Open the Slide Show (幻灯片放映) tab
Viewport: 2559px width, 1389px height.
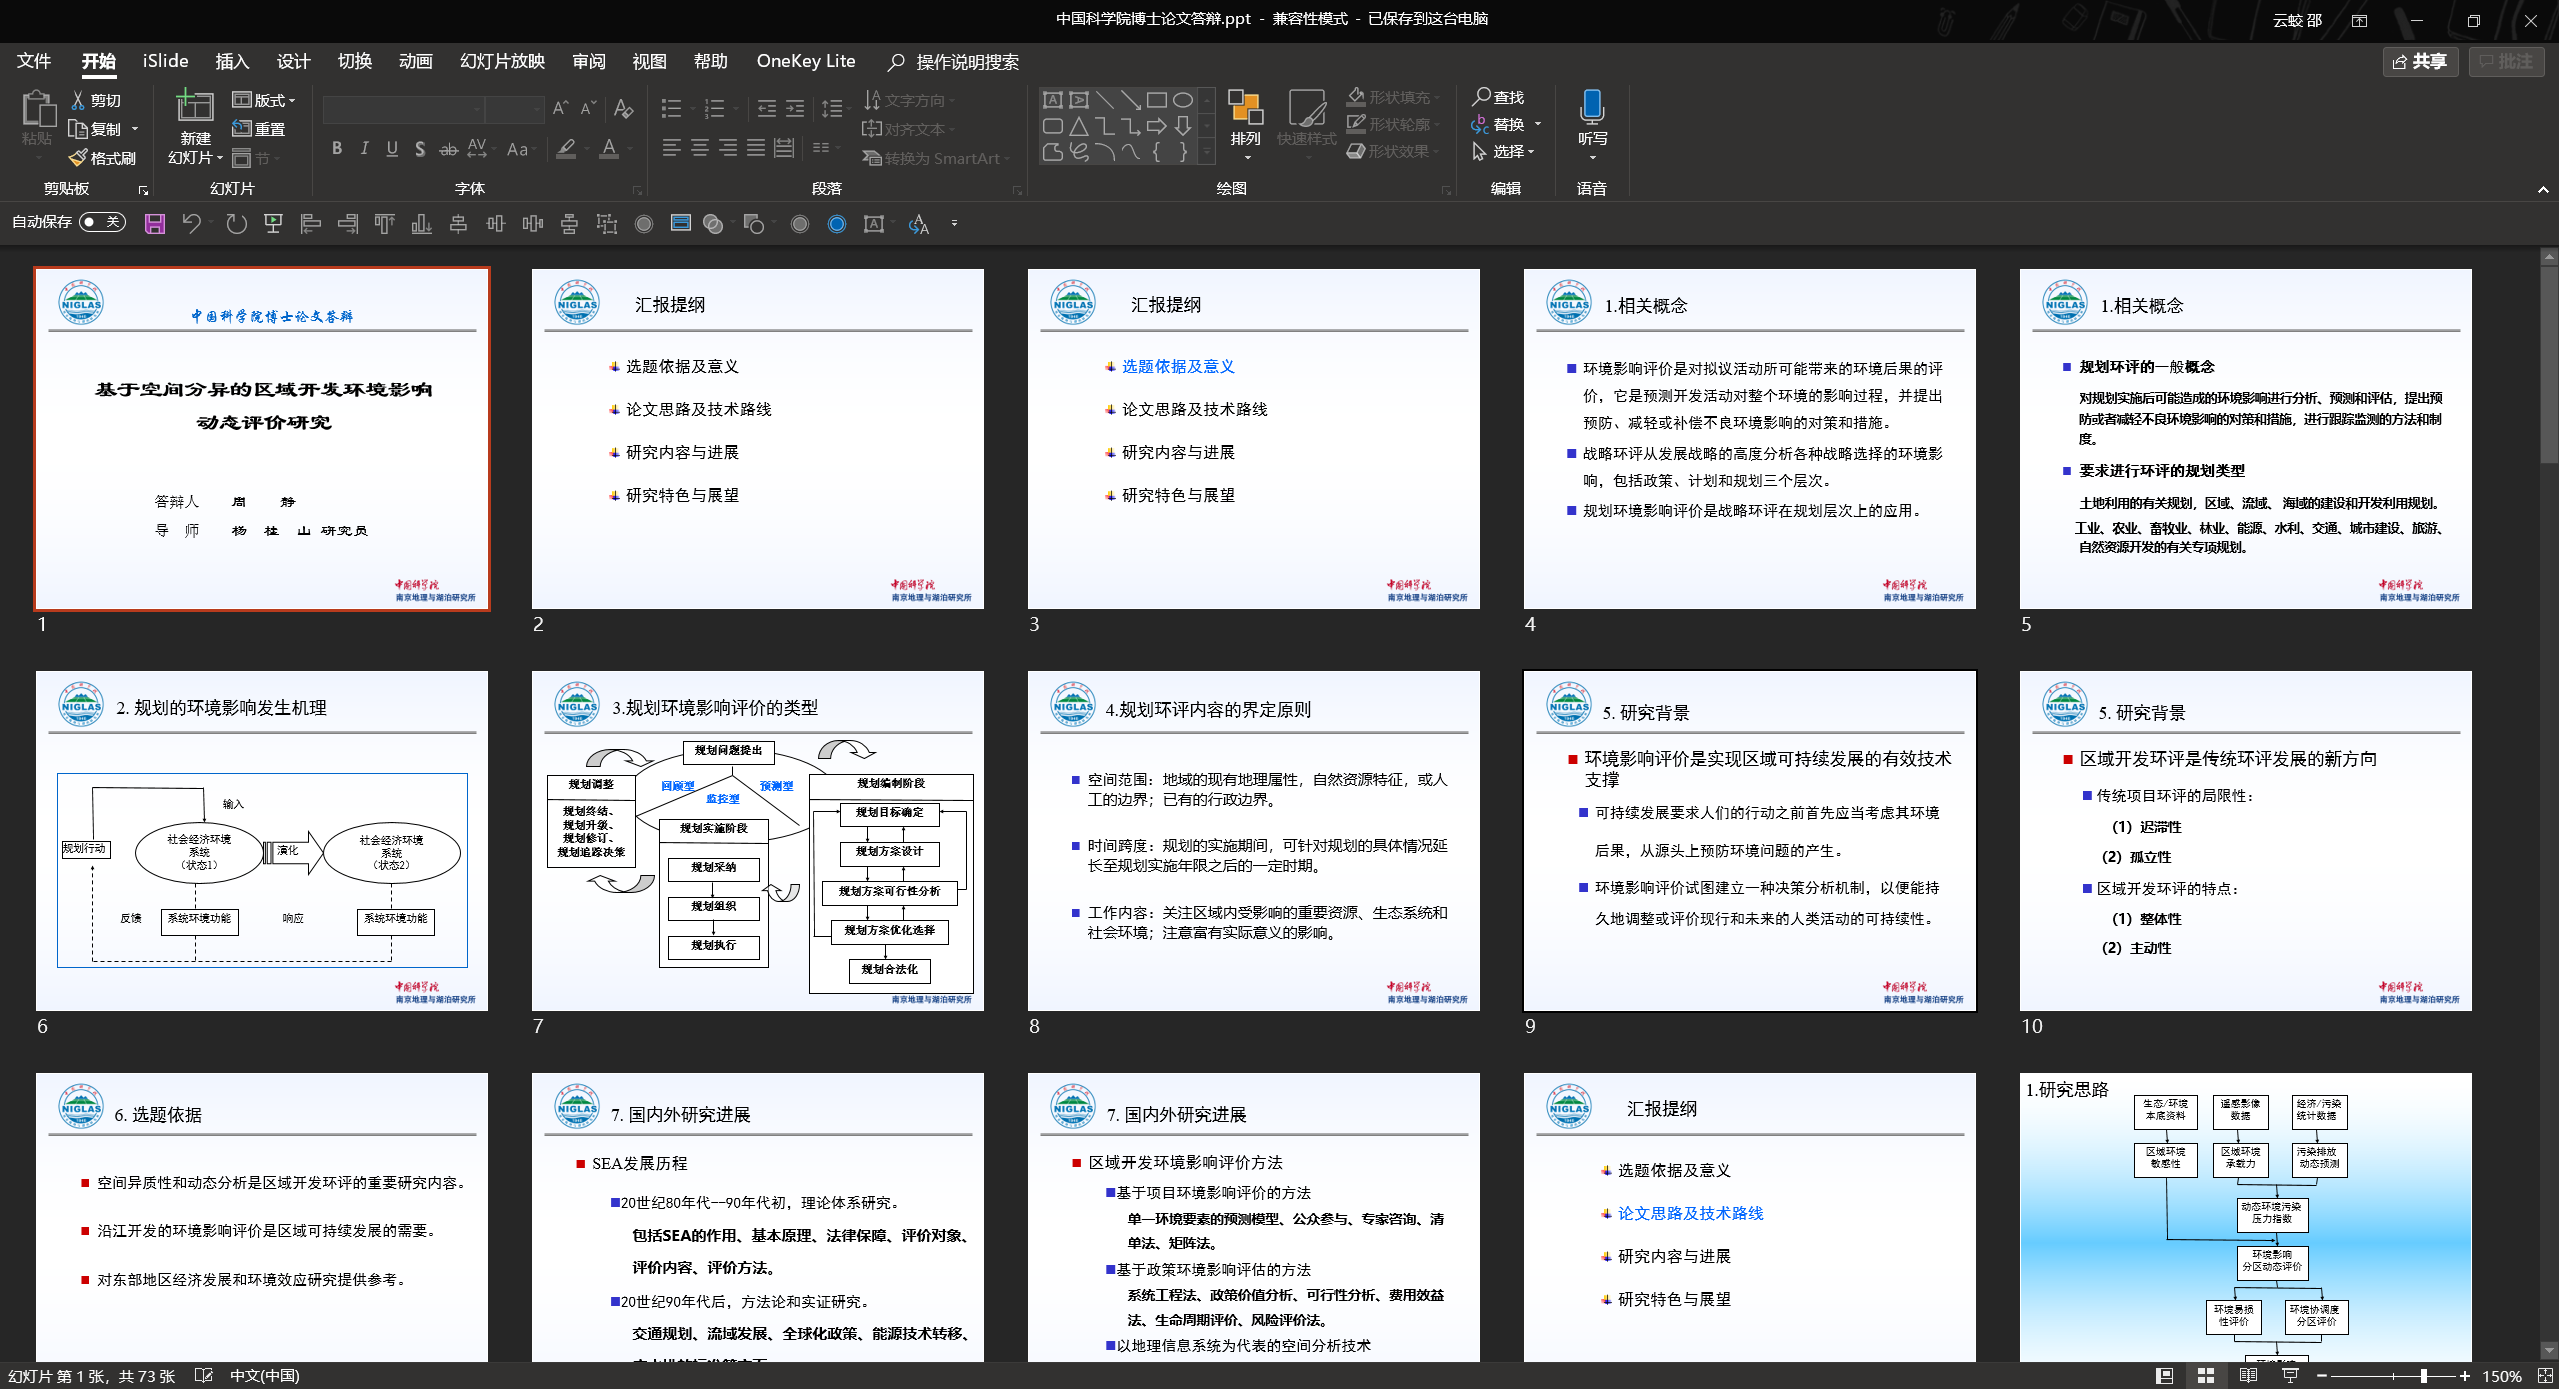(502, 61)
